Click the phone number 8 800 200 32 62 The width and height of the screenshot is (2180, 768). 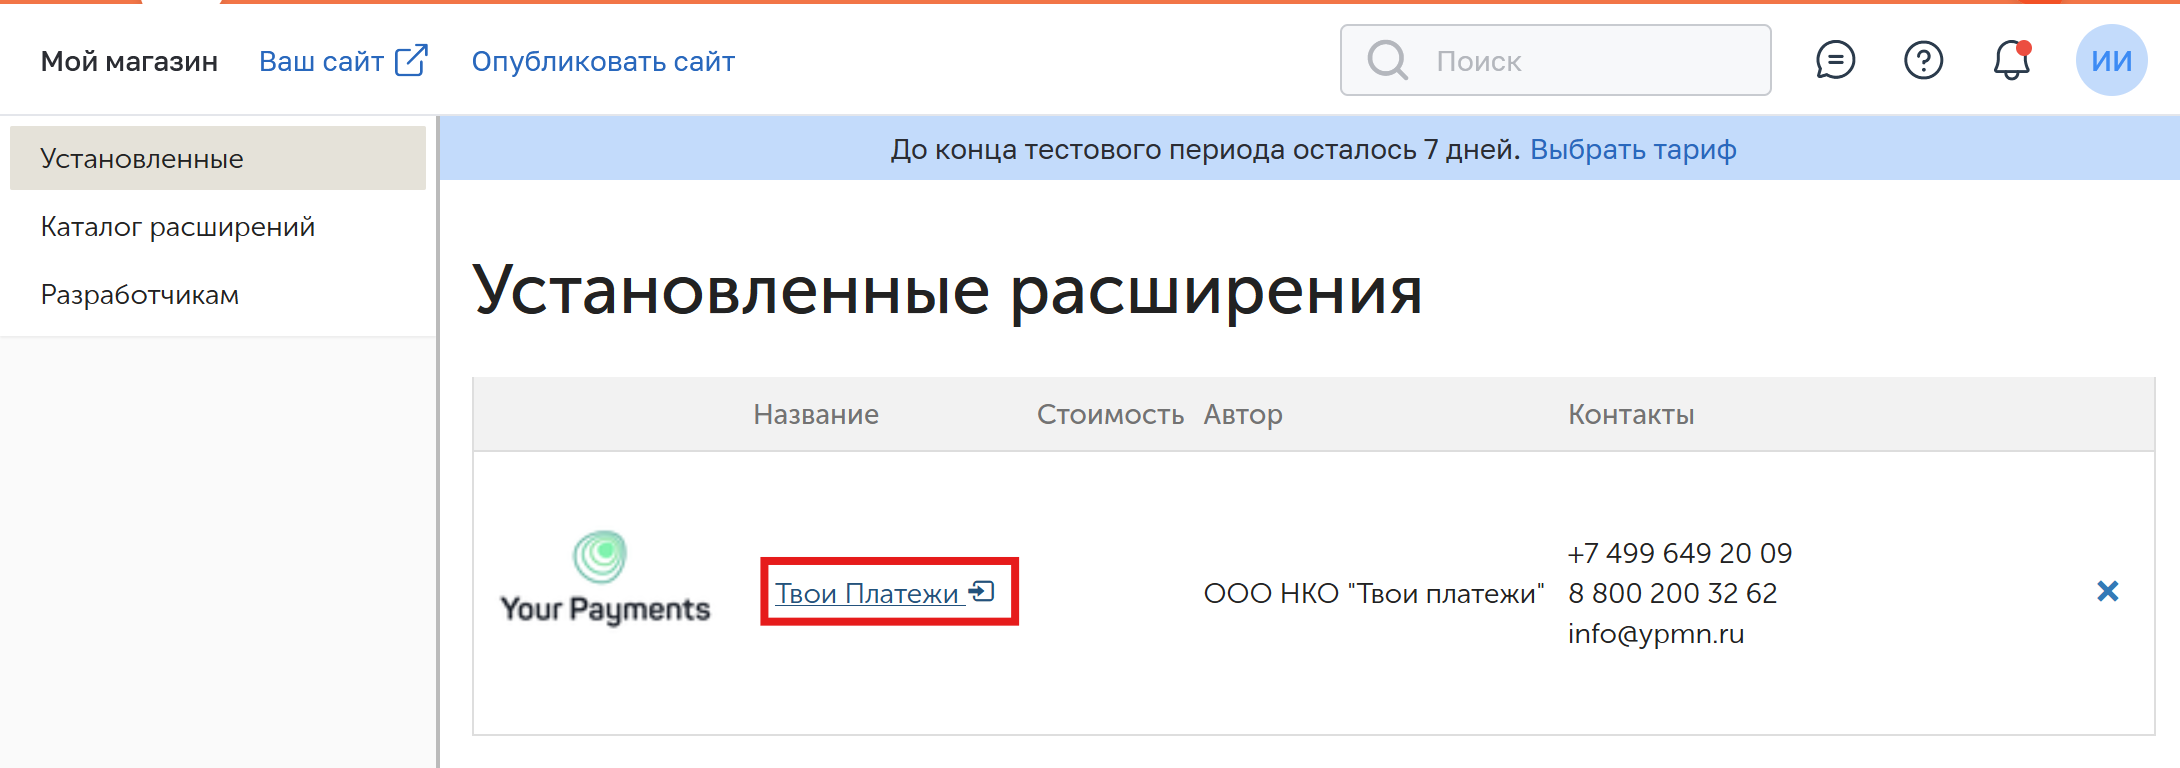1672,593
